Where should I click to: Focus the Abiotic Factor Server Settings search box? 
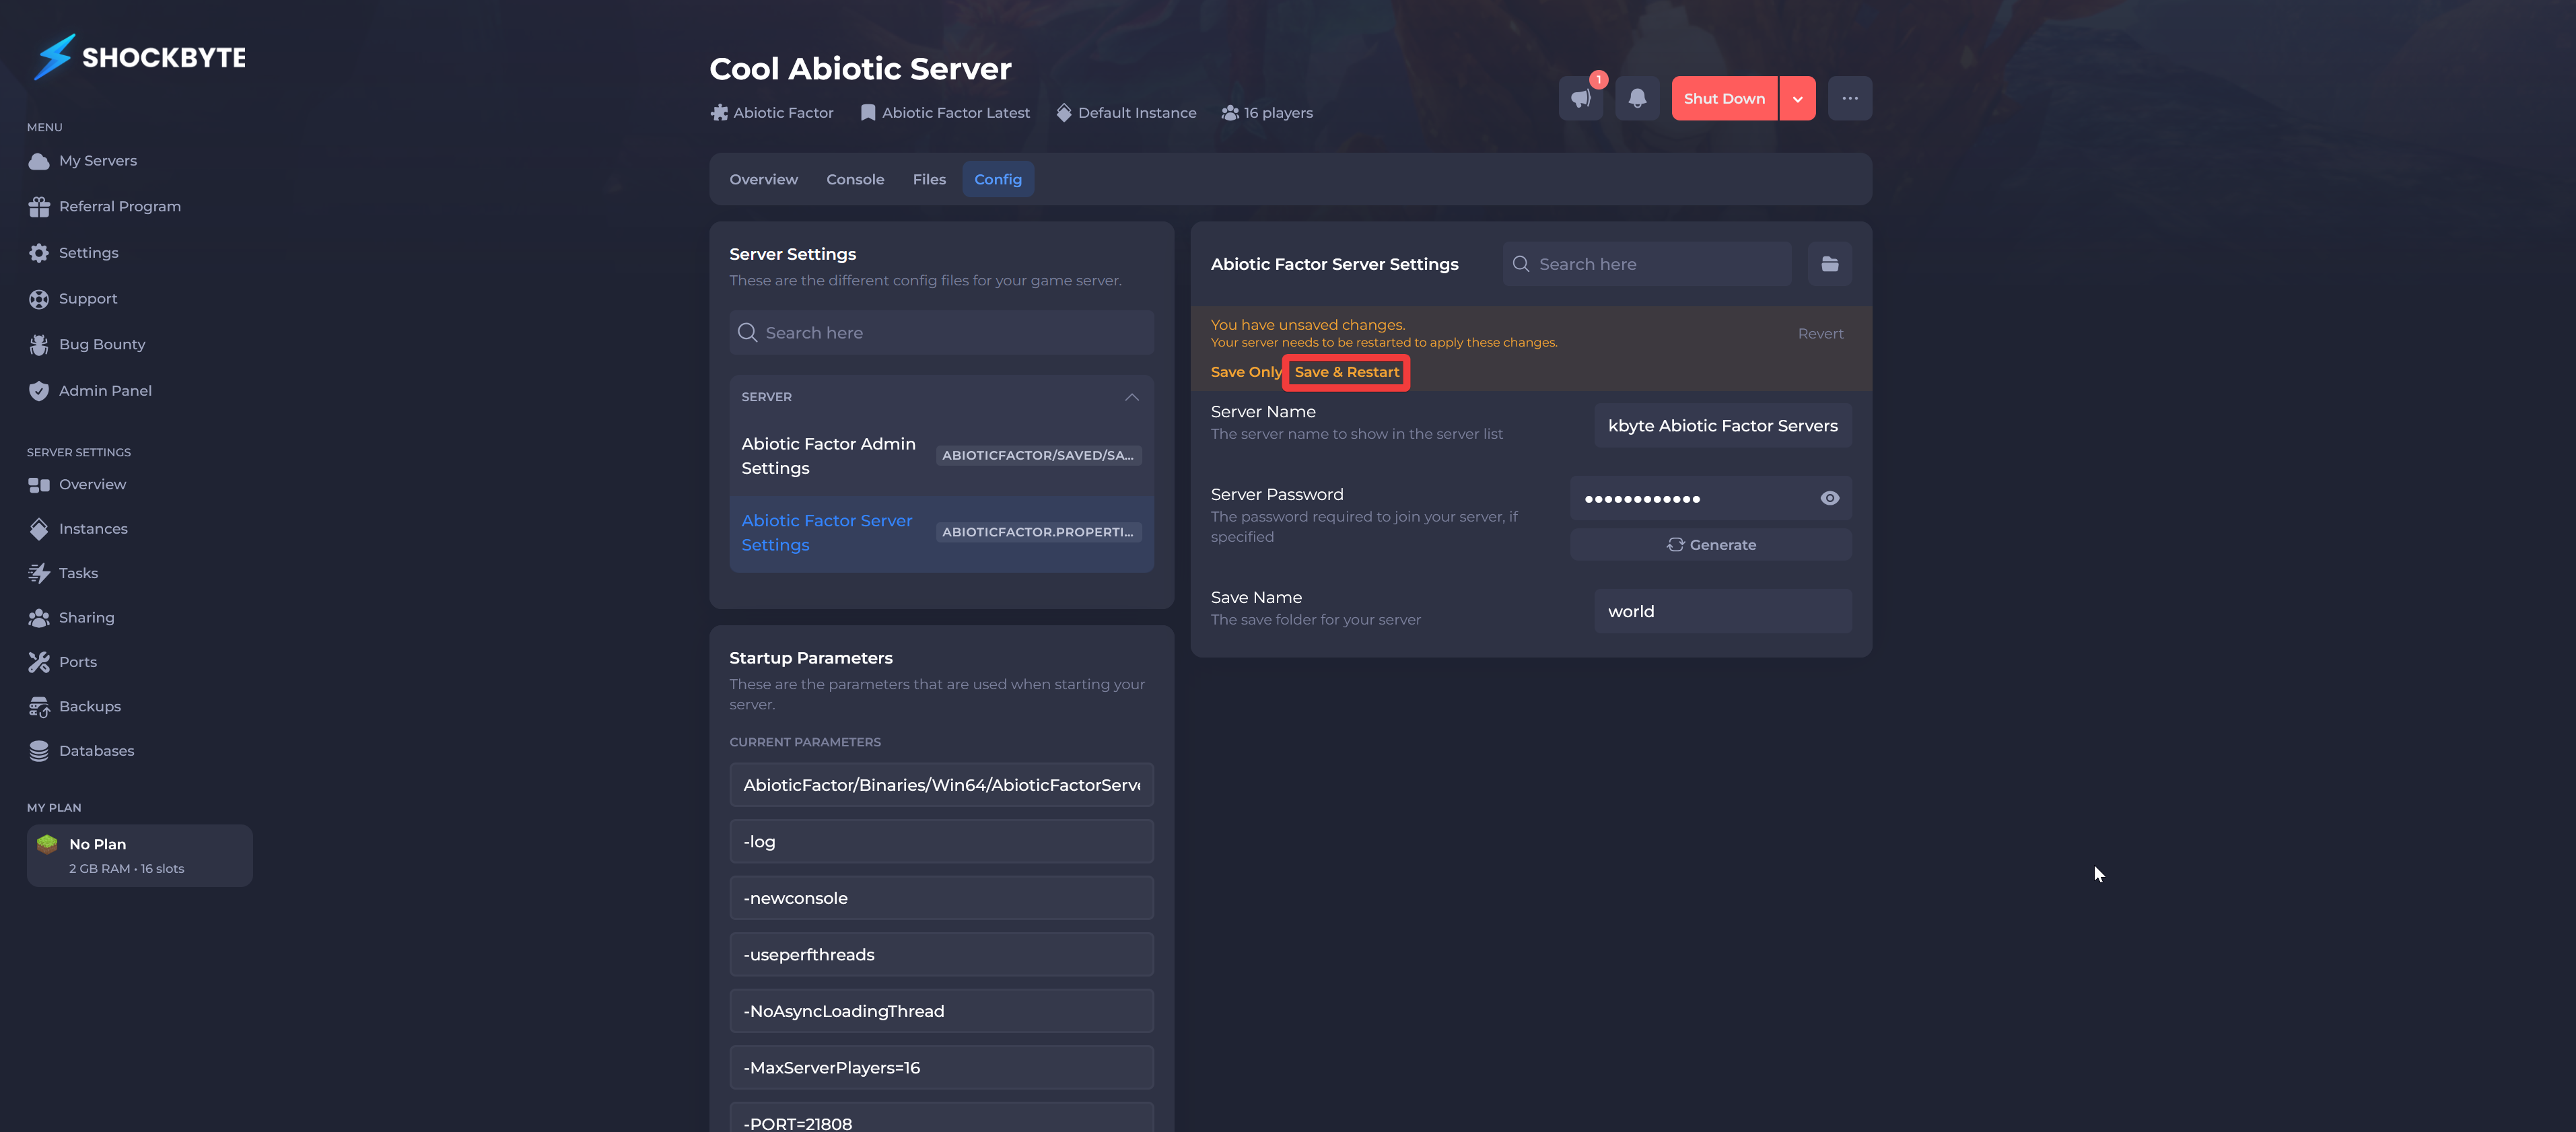click(x=1647, y=264)
